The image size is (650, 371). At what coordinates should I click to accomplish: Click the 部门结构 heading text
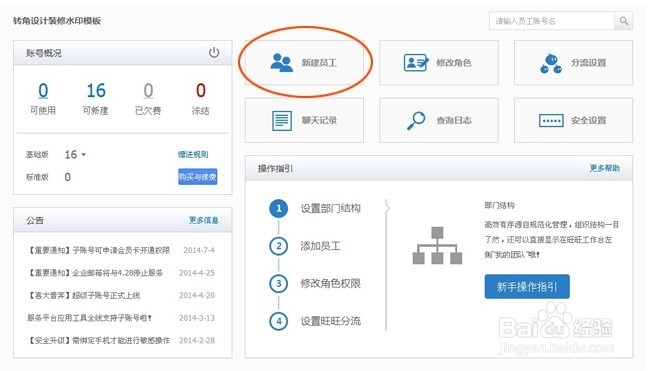tap(499, 205)
